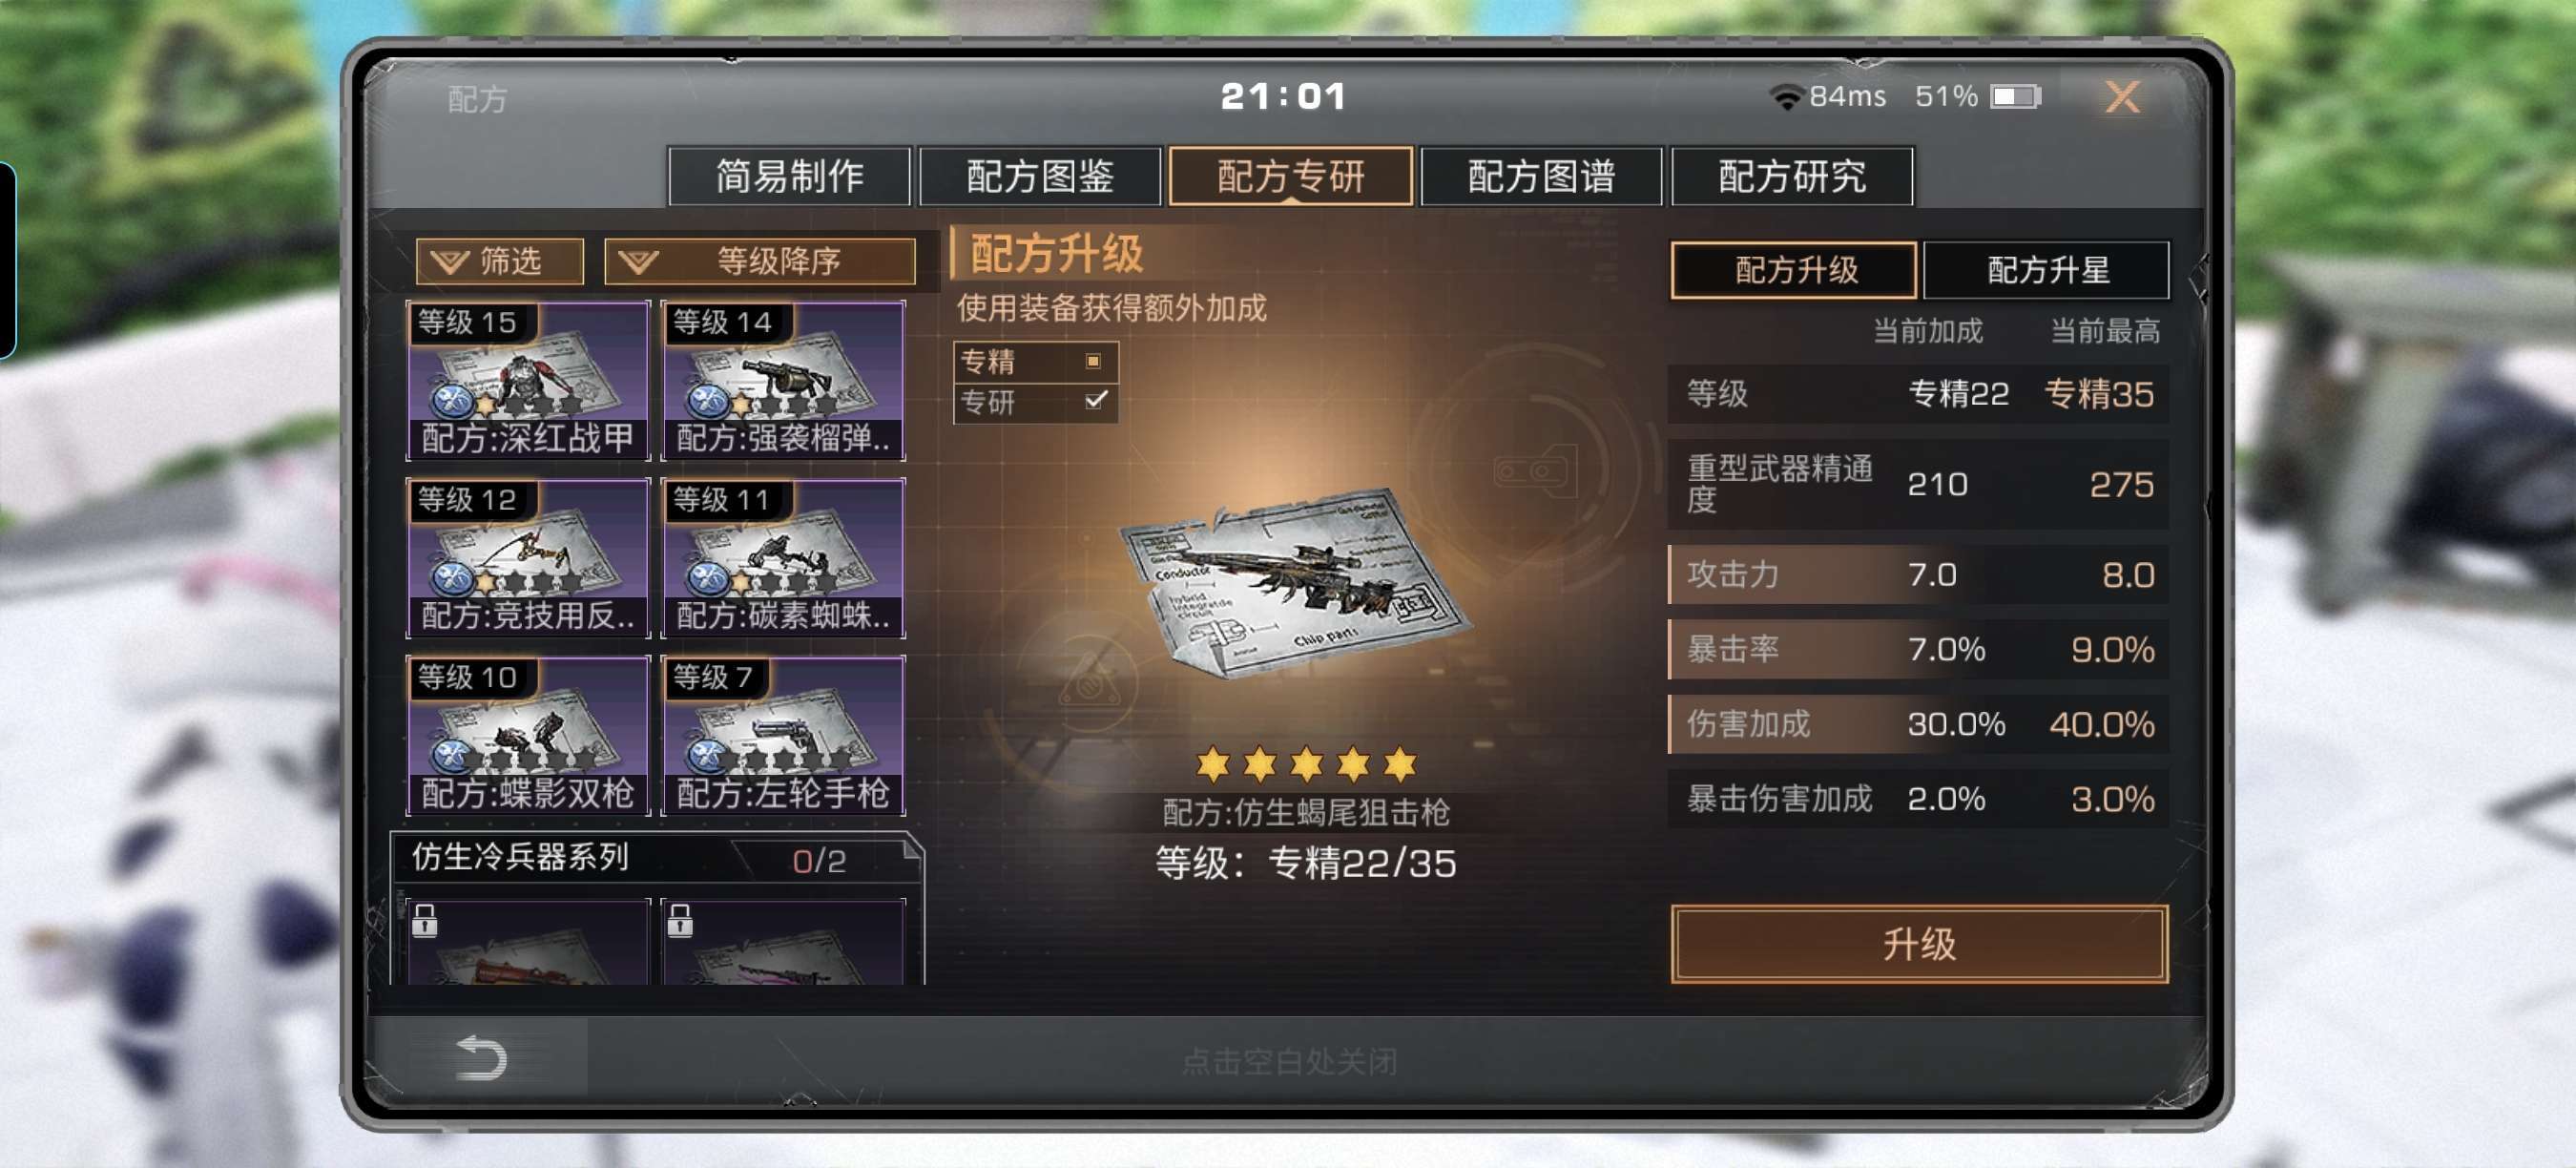Collapse the 仿生冷兵器系列 section header
This screenshot has width=2576, height=1168.
(x=657, y=858)
